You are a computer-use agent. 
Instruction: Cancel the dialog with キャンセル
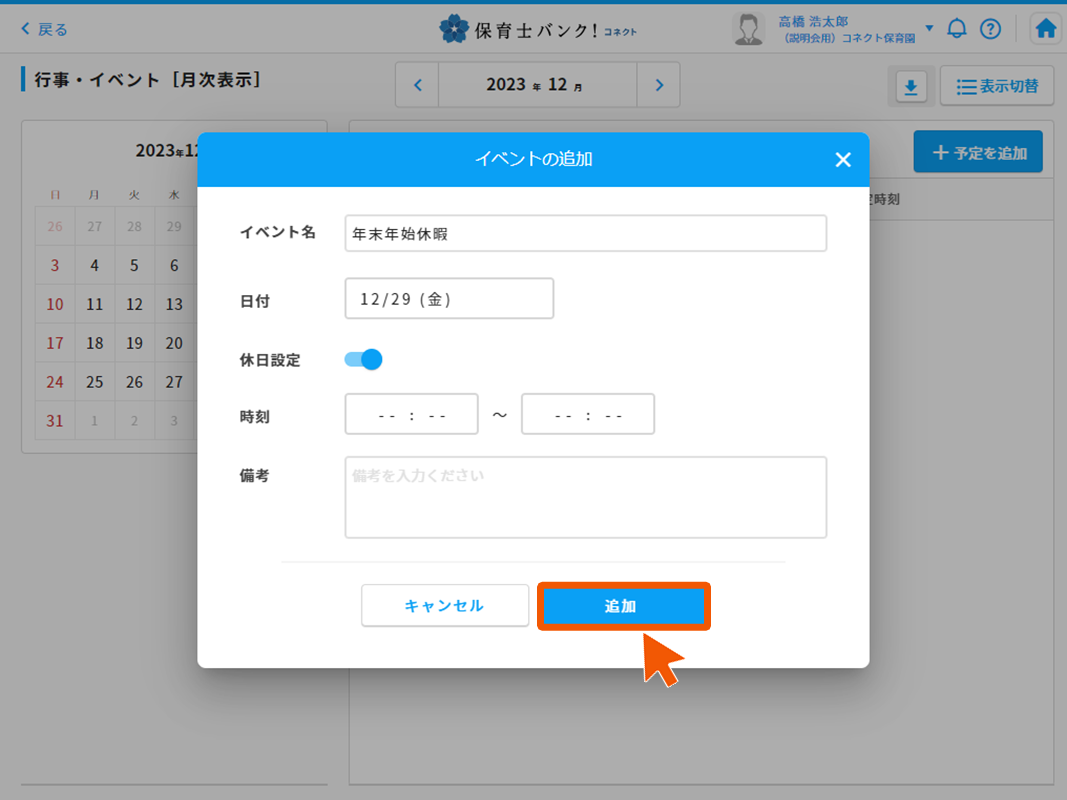pos(444,605)
